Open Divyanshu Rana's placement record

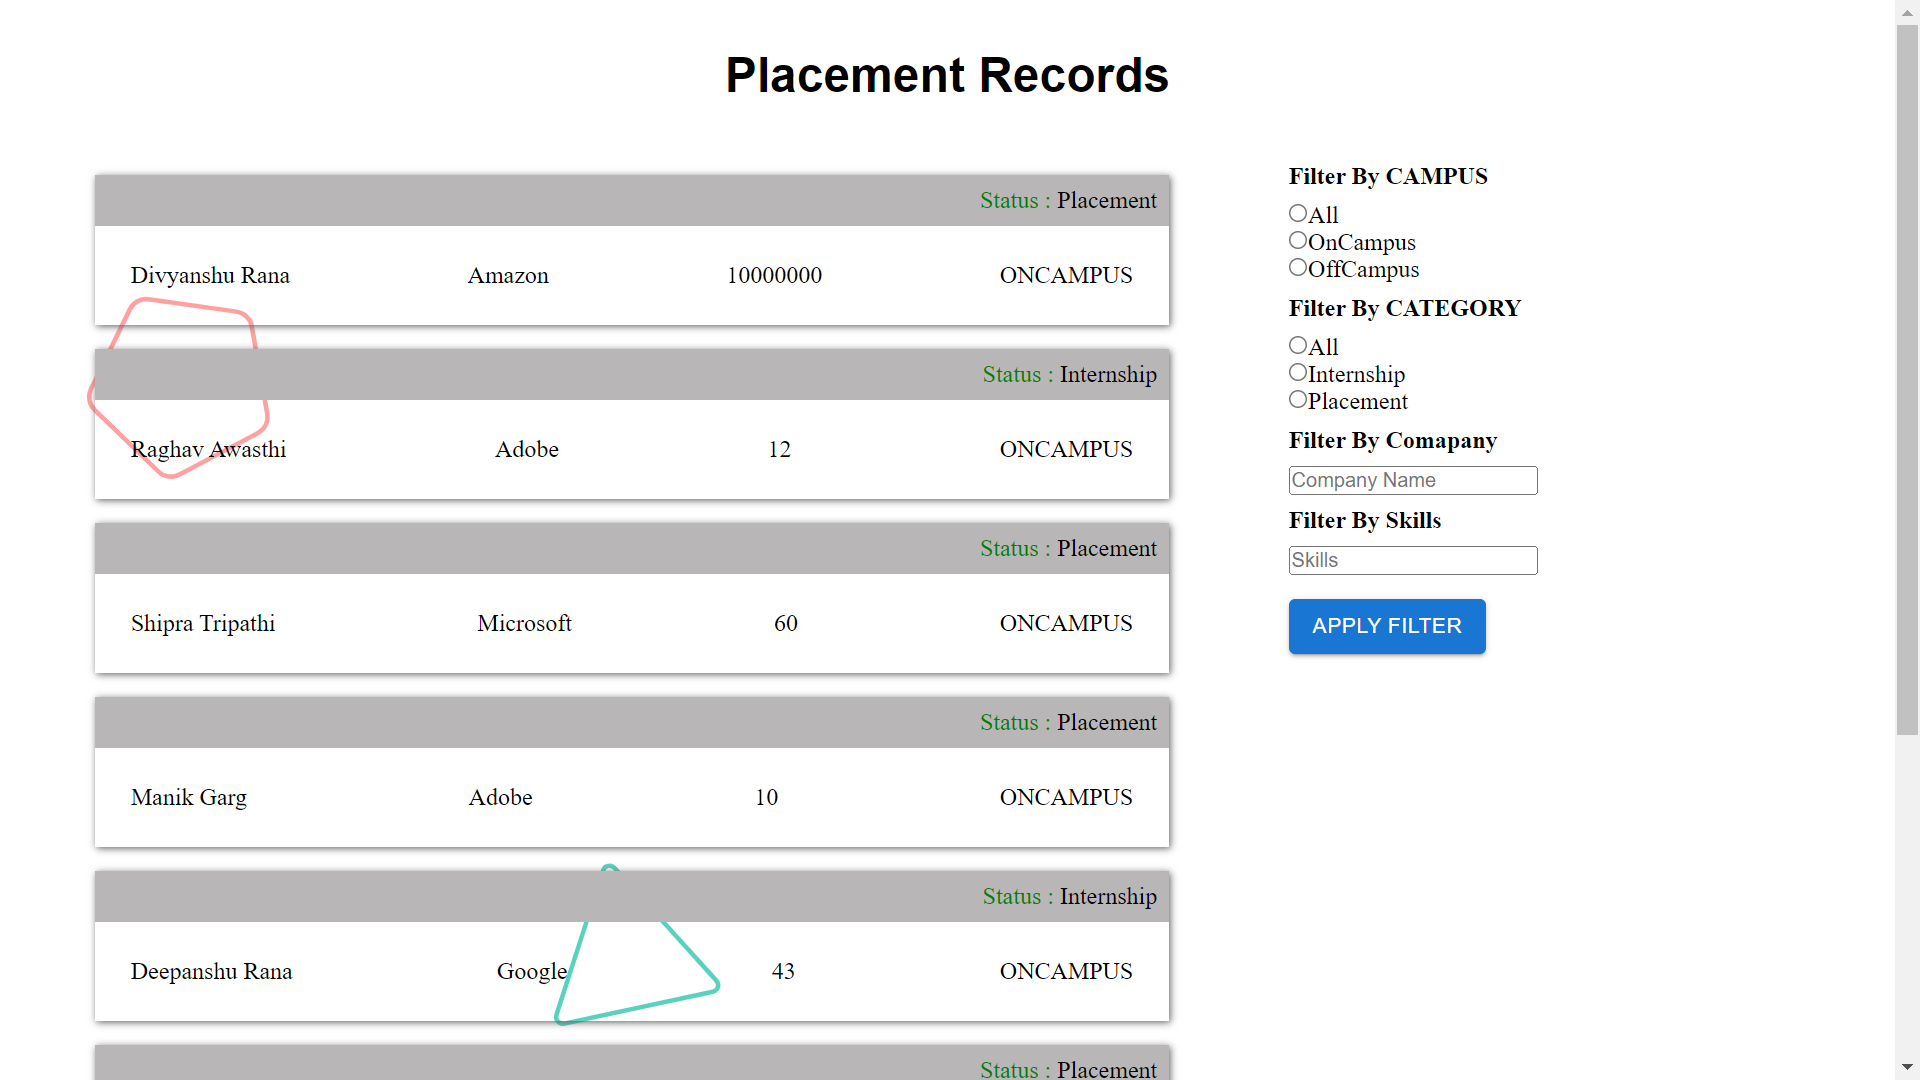coord(210,276)
